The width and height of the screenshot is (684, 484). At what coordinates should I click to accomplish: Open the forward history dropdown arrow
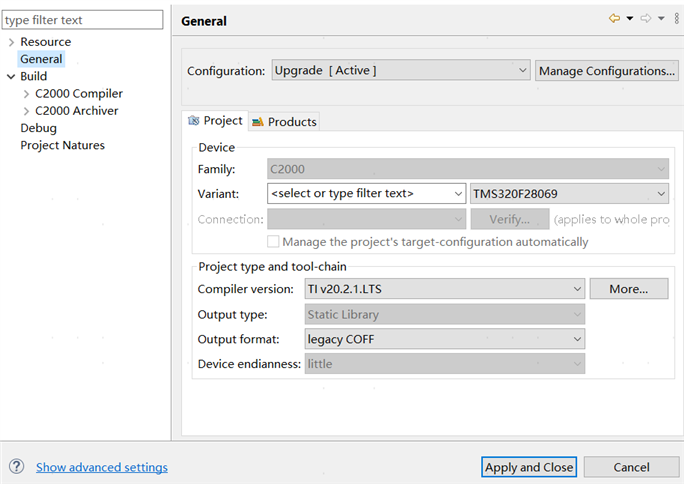[661, 19]
